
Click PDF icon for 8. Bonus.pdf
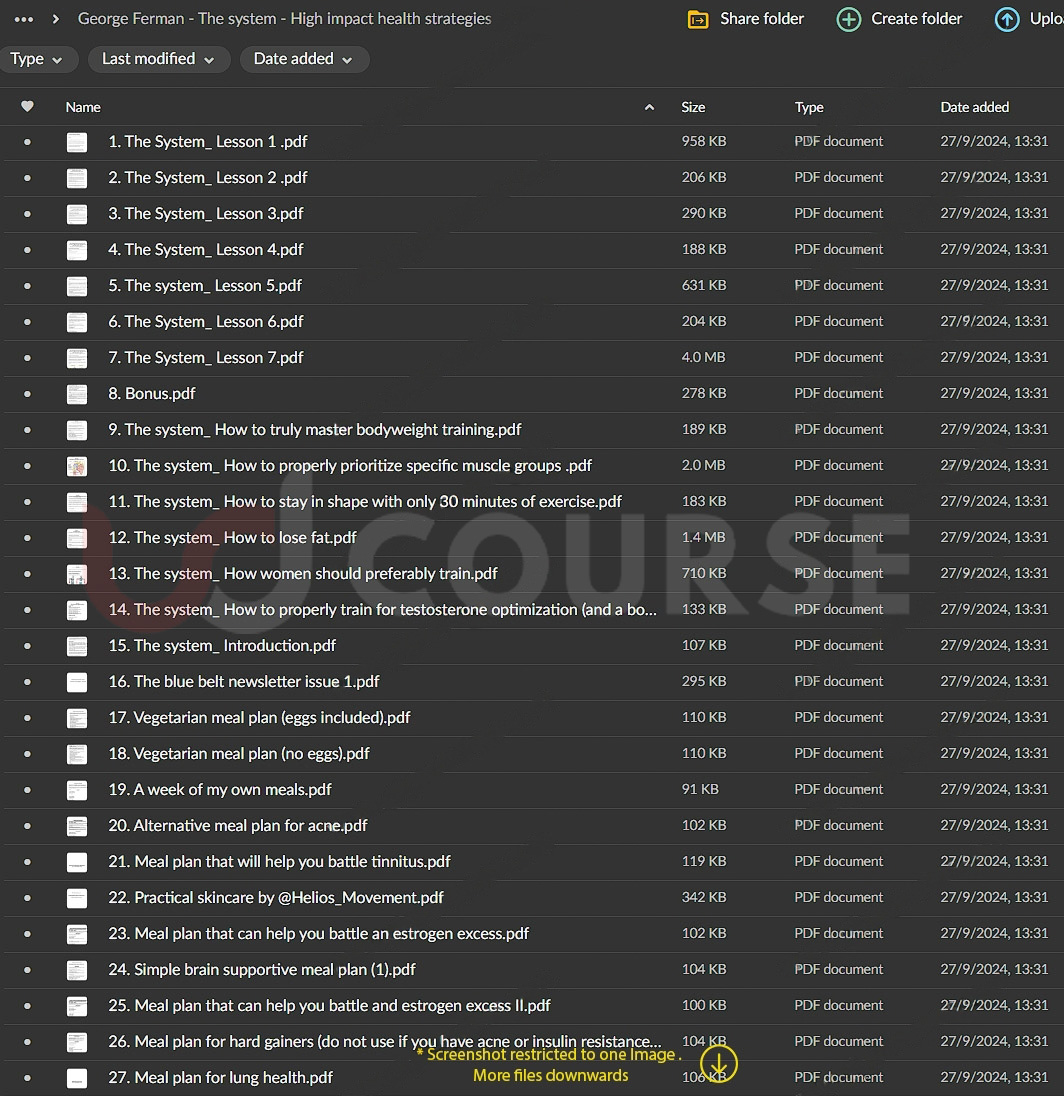[77, 394]
